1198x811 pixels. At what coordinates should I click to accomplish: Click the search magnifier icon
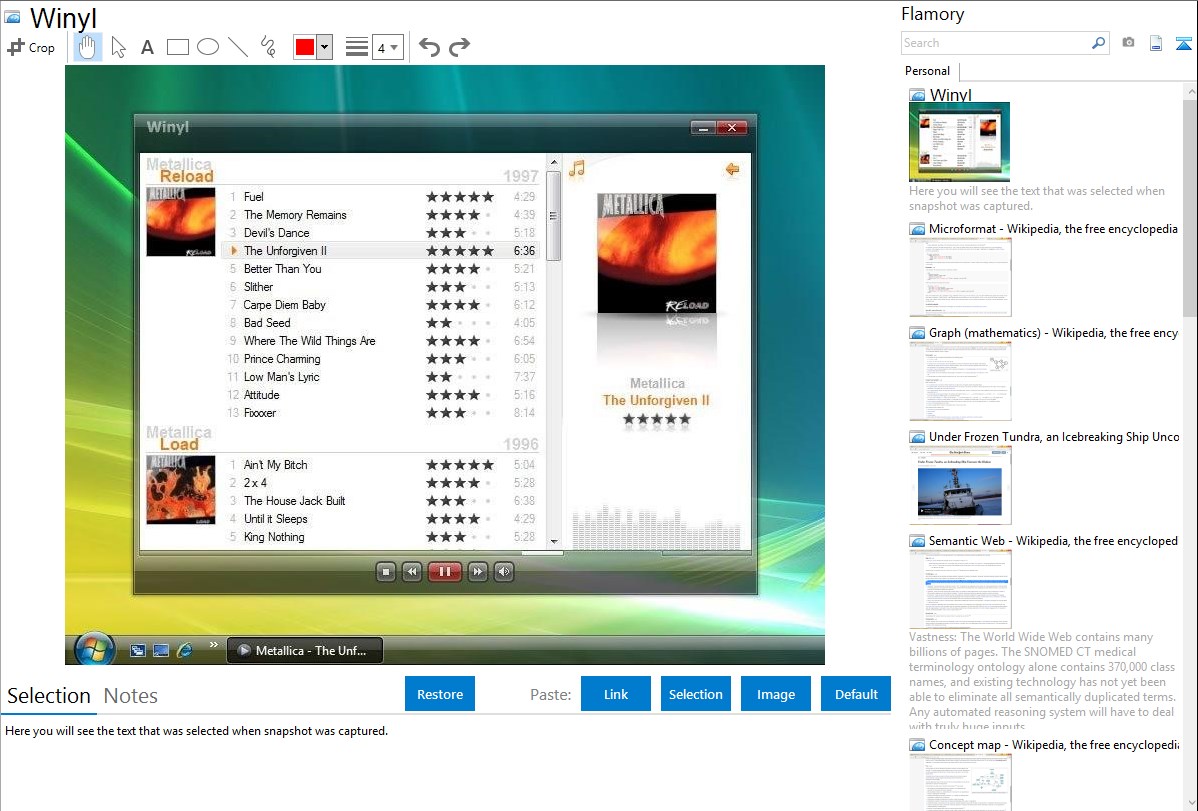1099,43
